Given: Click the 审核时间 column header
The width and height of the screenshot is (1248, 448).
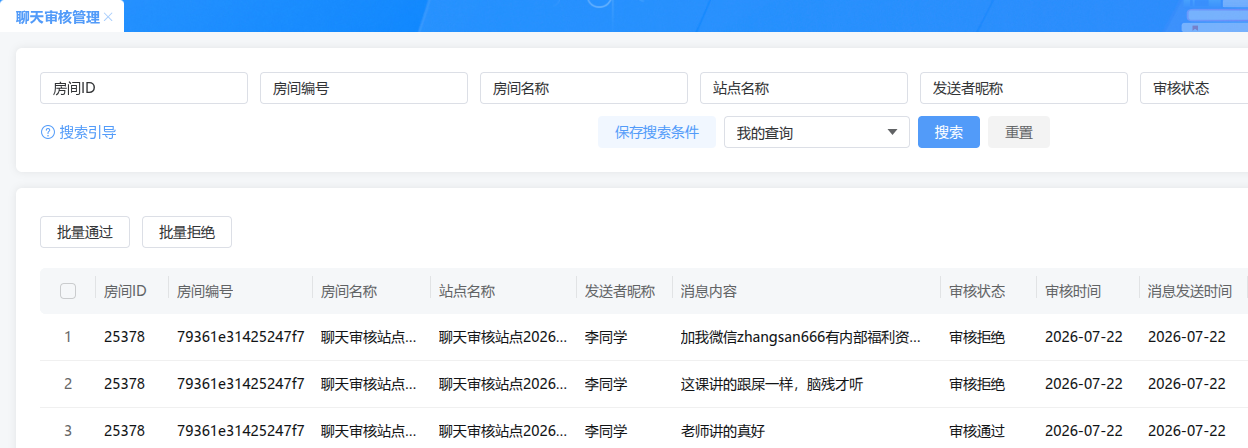Looking at the screenshot, I should click(x=1073, y=291).
